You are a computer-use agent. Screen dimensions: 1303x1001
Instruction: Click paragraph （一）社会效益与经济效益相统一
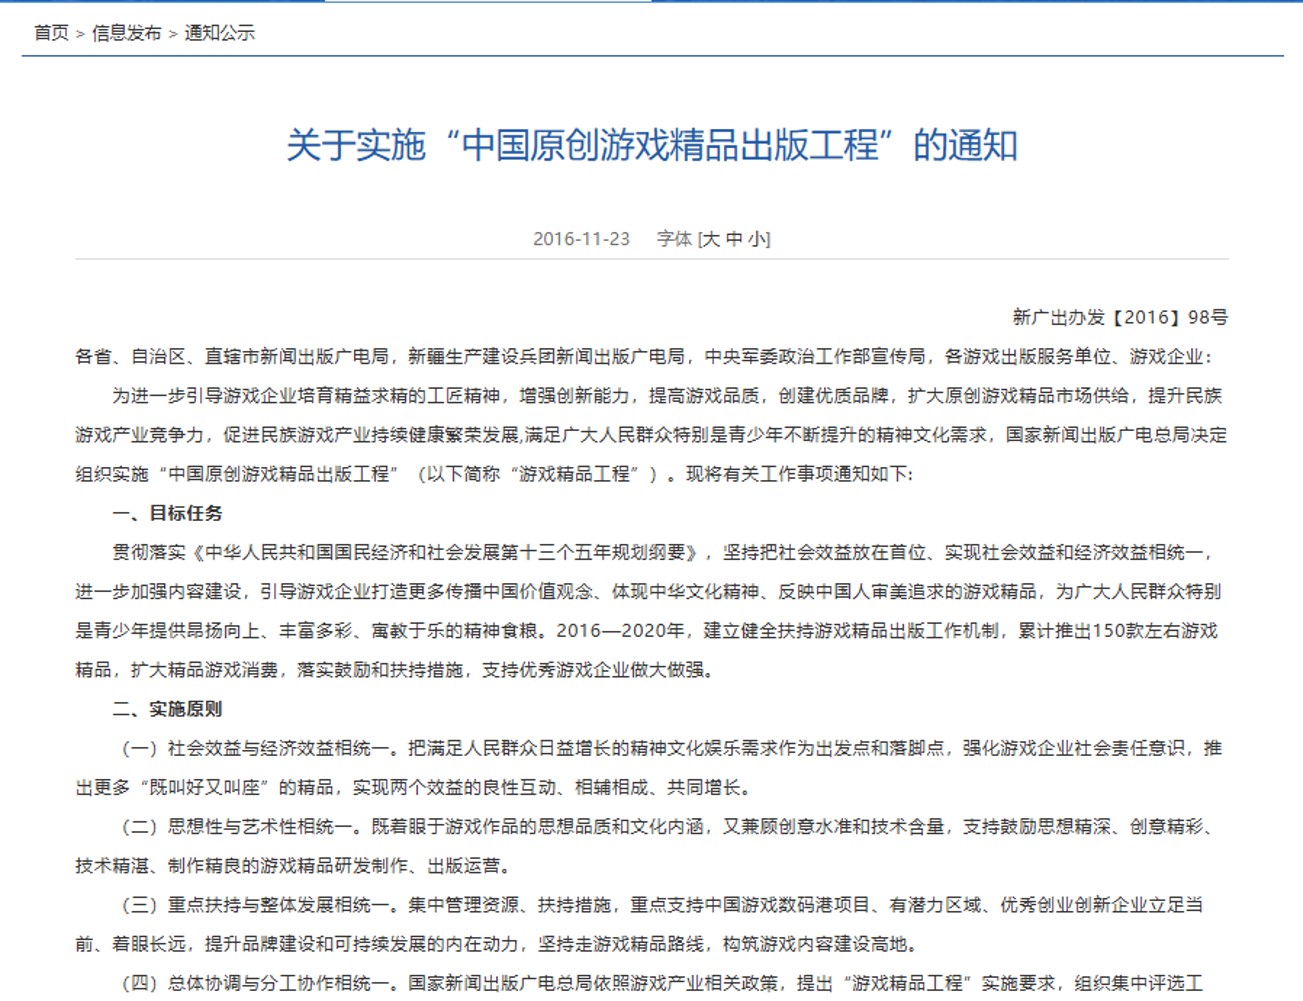click(x=668, y=748)
